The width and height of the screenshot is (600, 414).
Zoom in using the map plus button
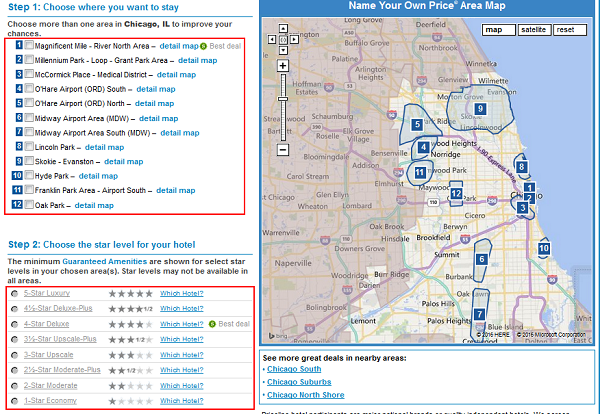[283, 66]
